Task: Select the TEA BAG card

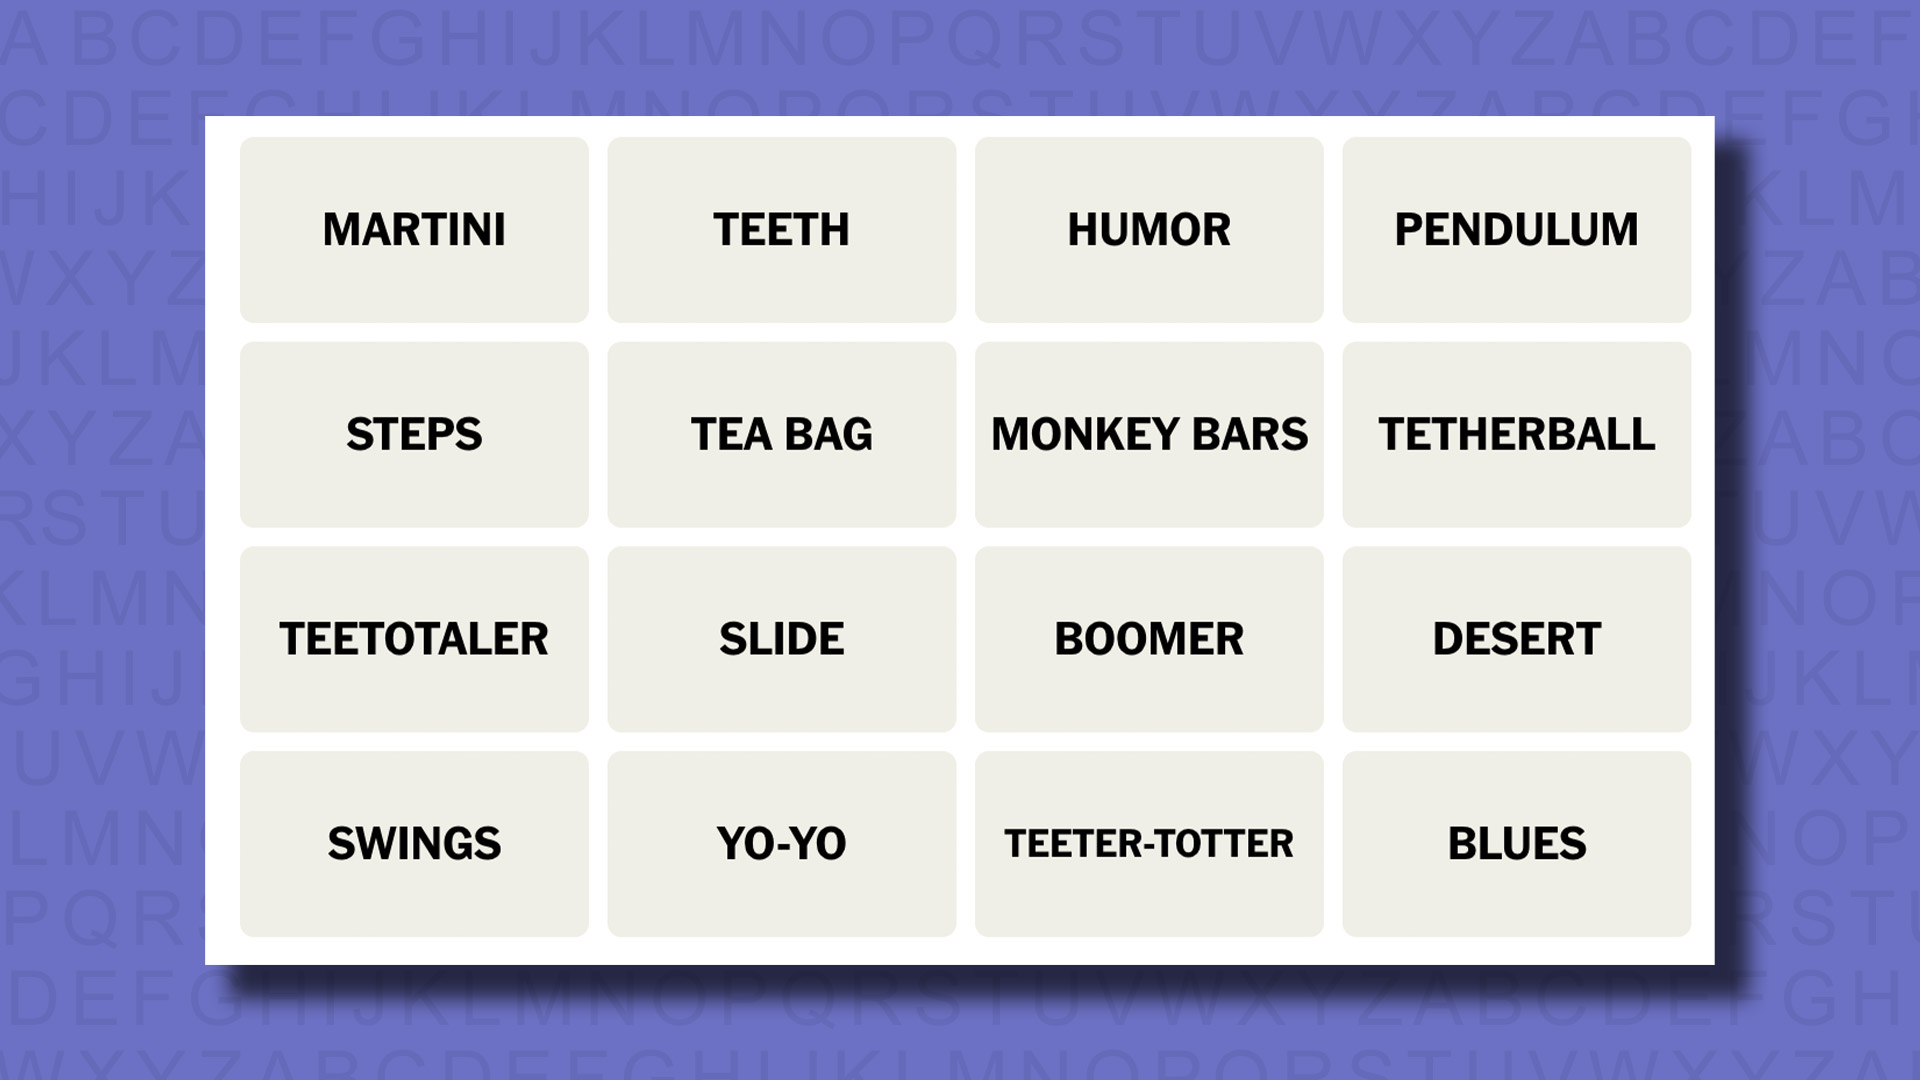Action: pos(781,434)
